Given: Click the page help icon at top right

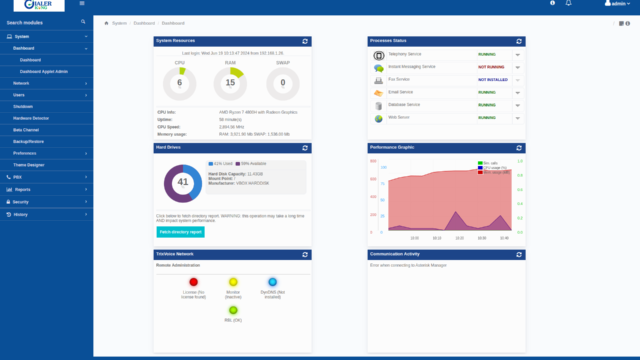Looking at the screenshot, I should click(628, 24).
